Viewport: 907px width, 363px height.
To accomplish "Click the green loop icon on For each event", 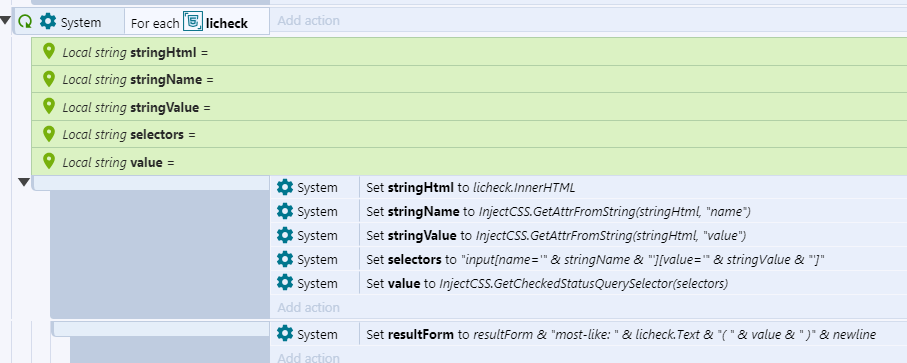I will click(25, 22).
